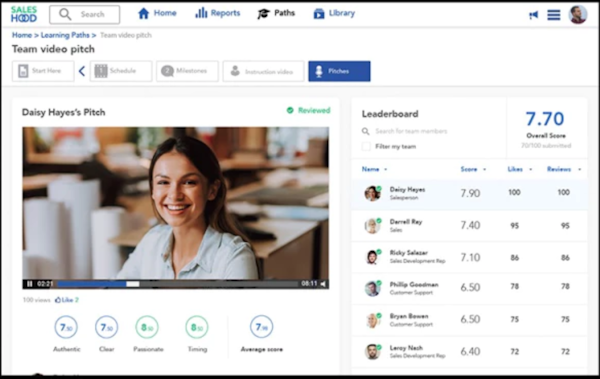Open the Library nav item

334,13
